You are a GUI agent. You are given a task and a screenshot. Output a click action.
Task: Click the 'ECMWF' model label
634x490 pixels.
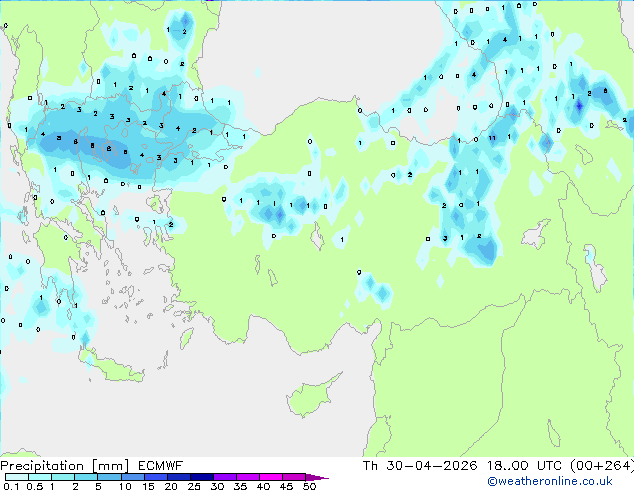coord(161,466)
